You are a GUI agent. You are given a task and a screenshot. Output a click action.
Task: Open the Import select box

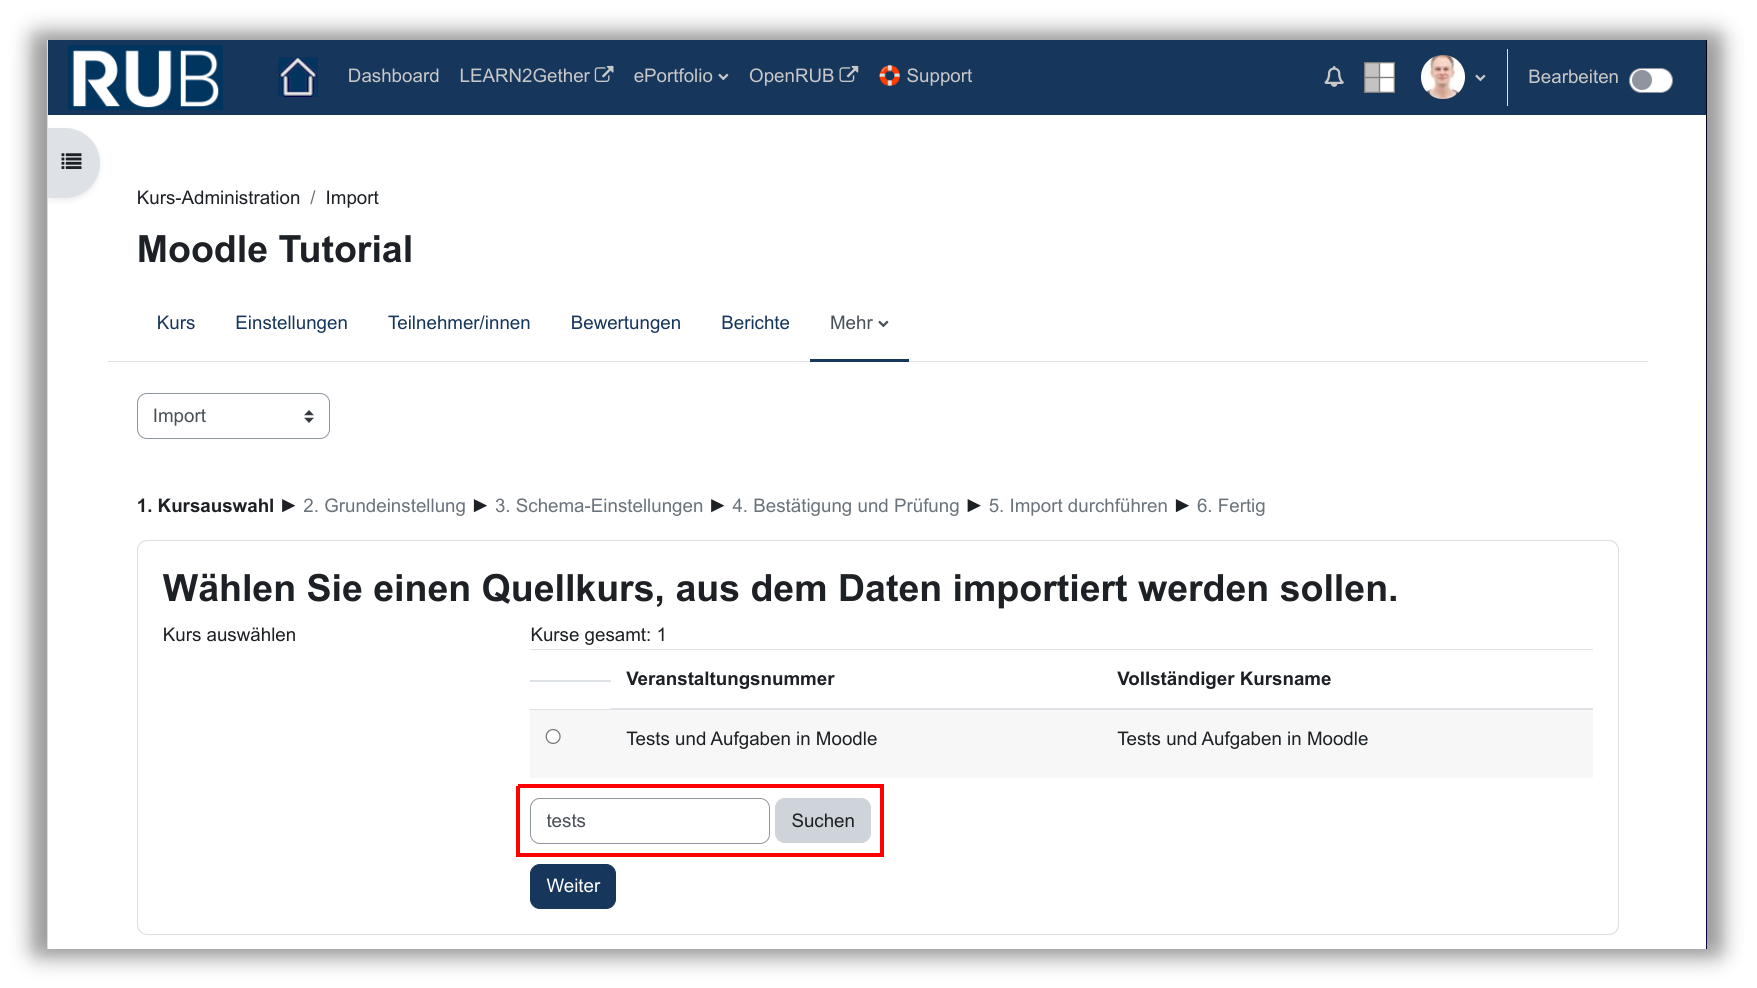point(233,416)
